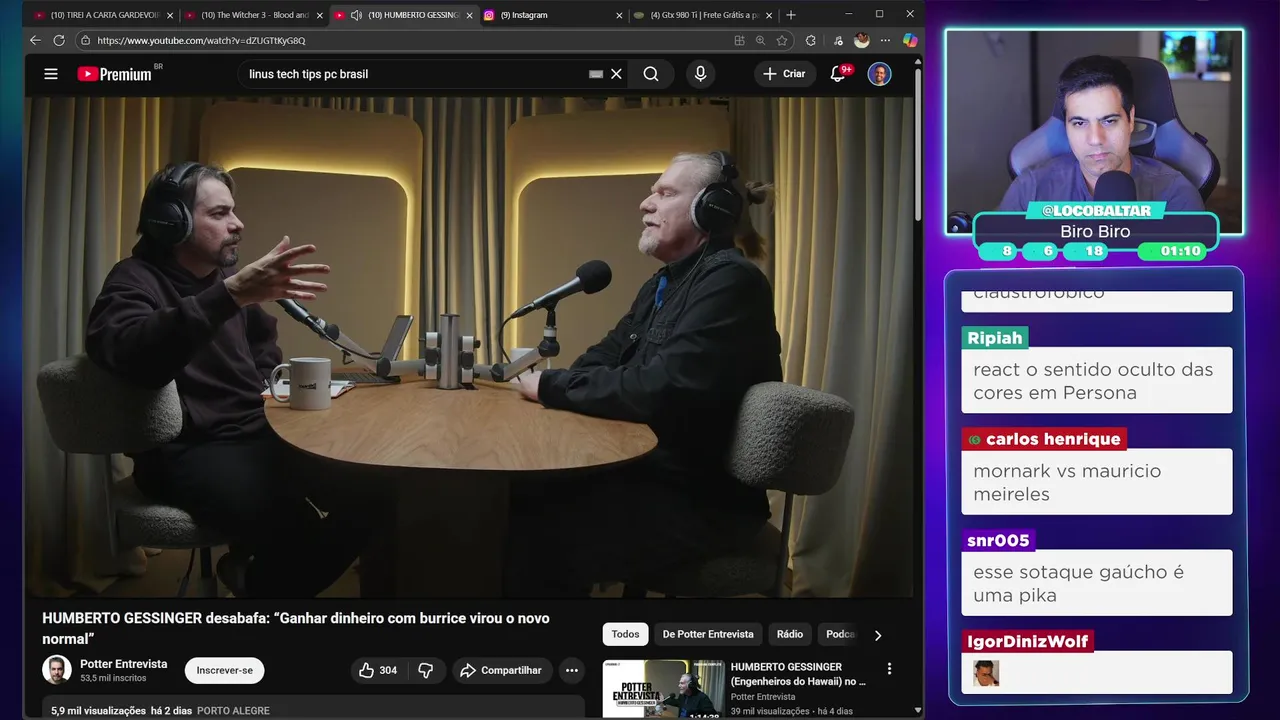Open Potter Entrevista channel name link

coord(123,664)
